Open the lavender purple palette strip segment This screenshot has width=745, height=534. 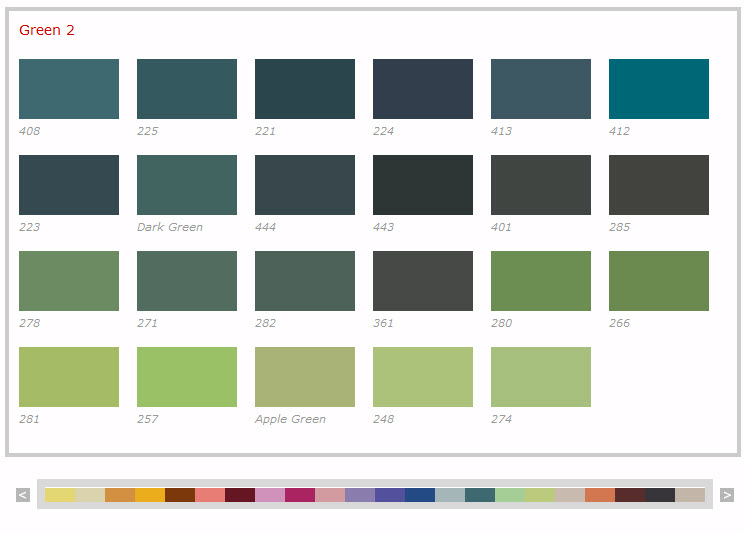pyautogui.click(x=360, y=495)
